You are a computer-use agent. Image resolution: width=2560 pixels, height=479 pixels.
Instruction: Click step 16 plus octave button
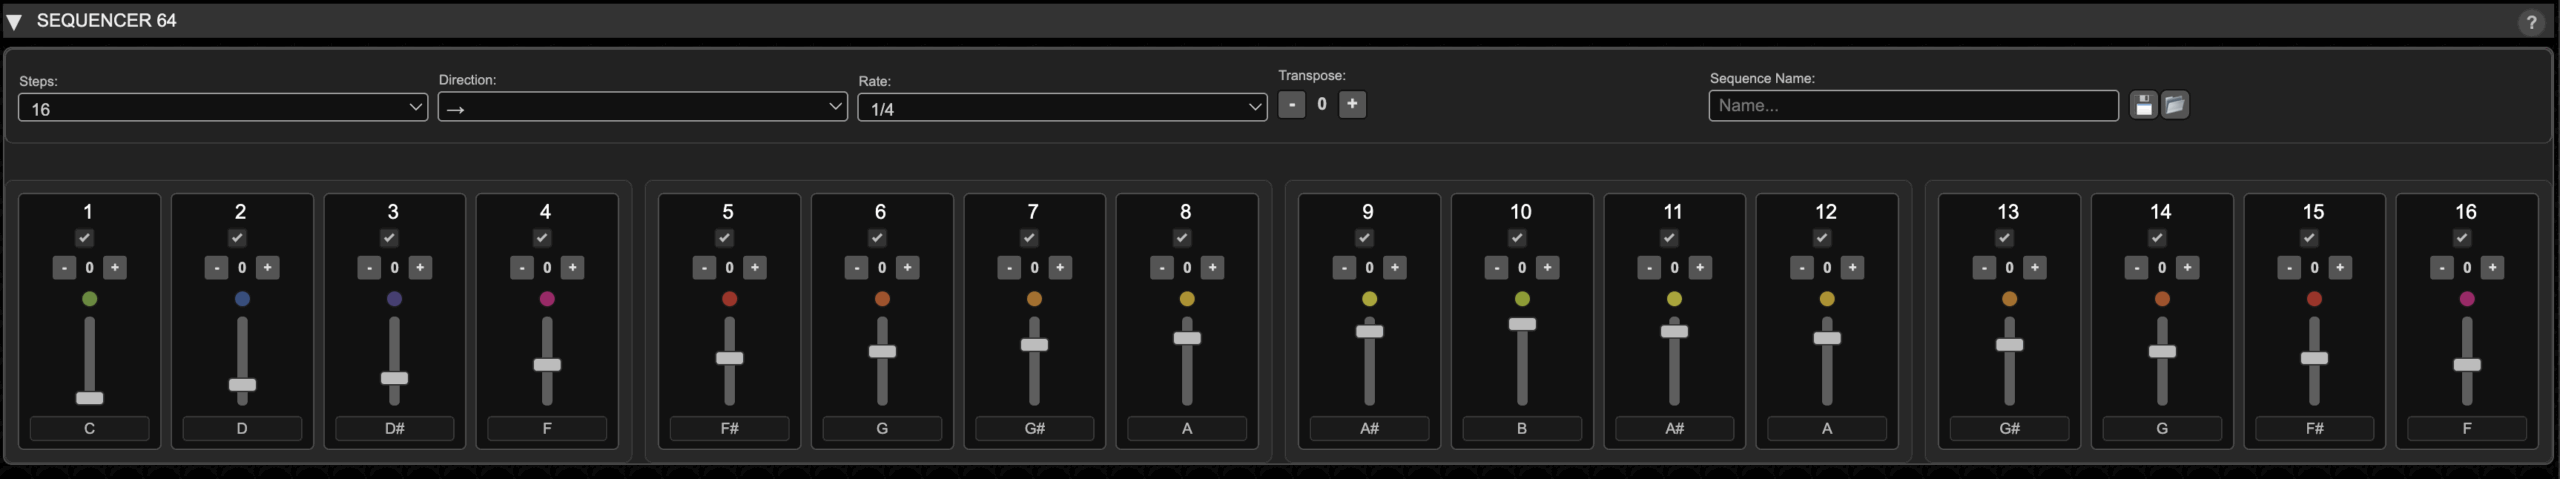[x=2493, y=268]
